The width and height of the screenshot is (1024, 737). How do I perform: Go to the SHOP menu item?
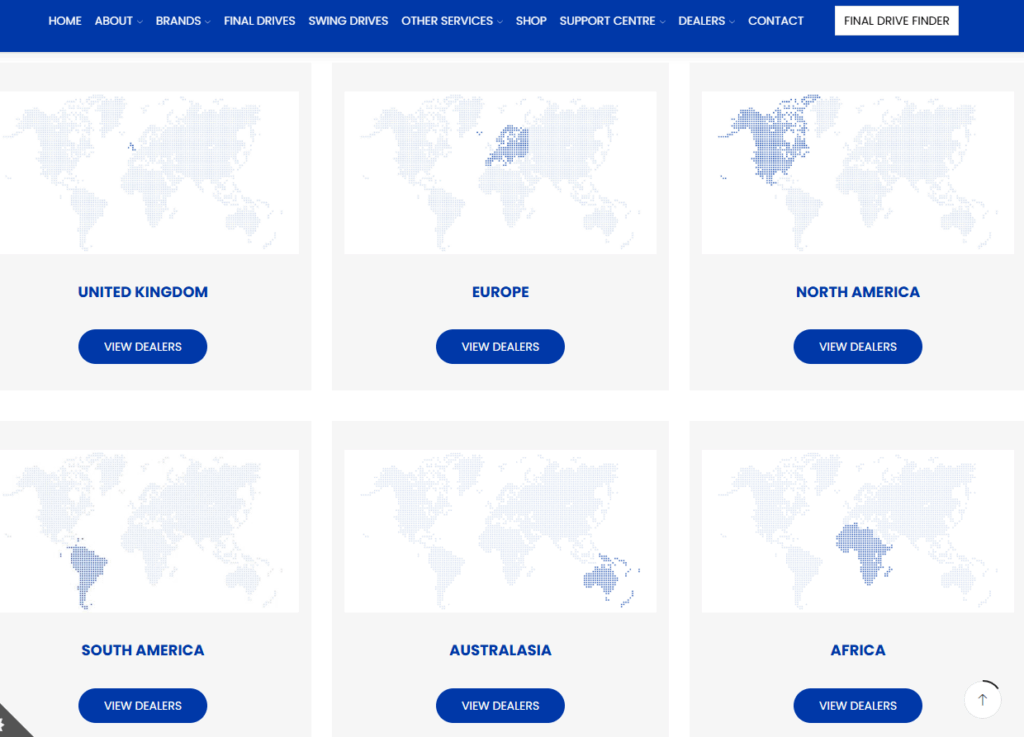[x=531, y=20]
